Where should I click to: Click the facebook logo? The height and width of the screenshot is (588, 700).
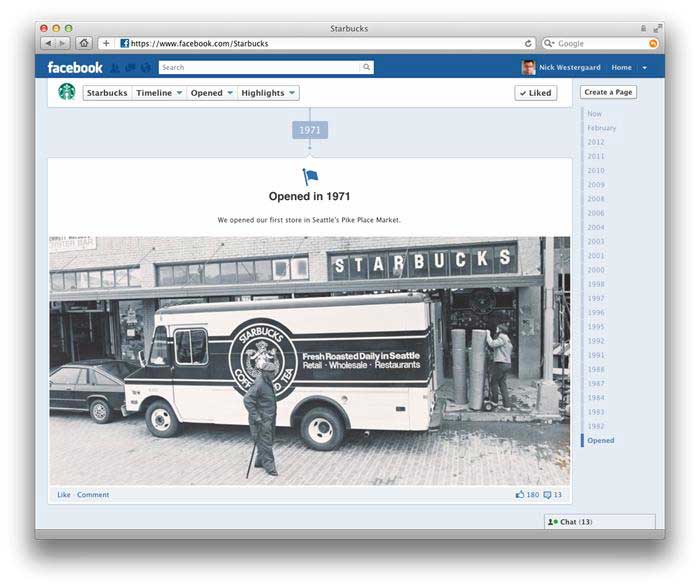pyautogui.click(x=75, y=67)
